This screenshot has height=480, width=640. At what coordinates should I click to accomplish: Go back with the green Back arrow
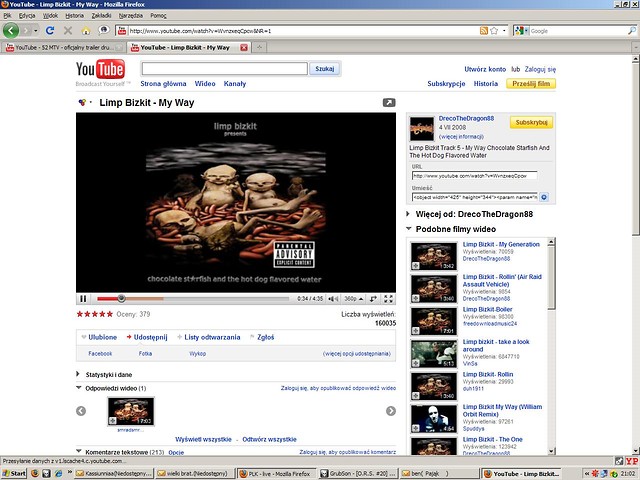coord(11,31)
